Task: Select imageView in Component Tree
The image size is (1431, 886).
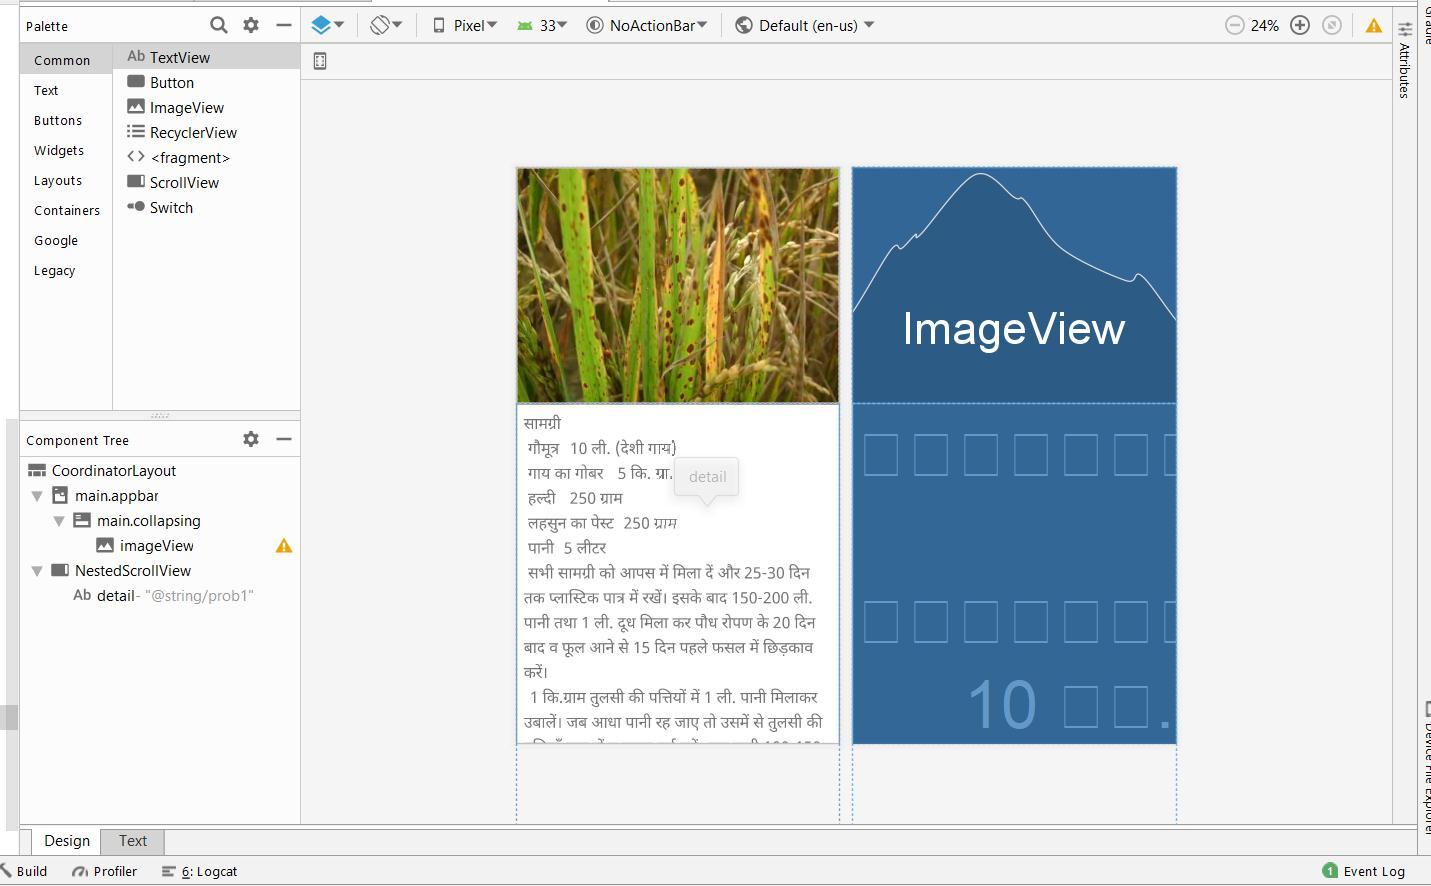Action: (x=156, y=545)
